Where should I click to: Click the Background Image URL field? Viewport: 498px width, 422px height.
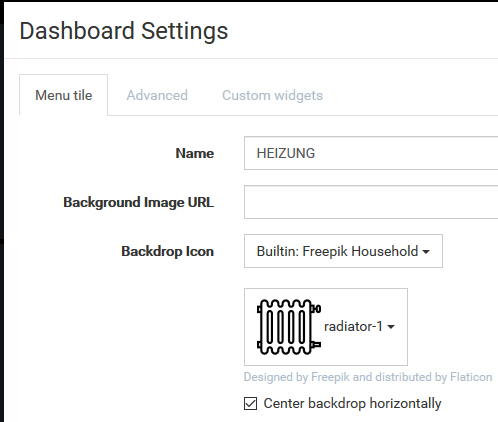371,202
